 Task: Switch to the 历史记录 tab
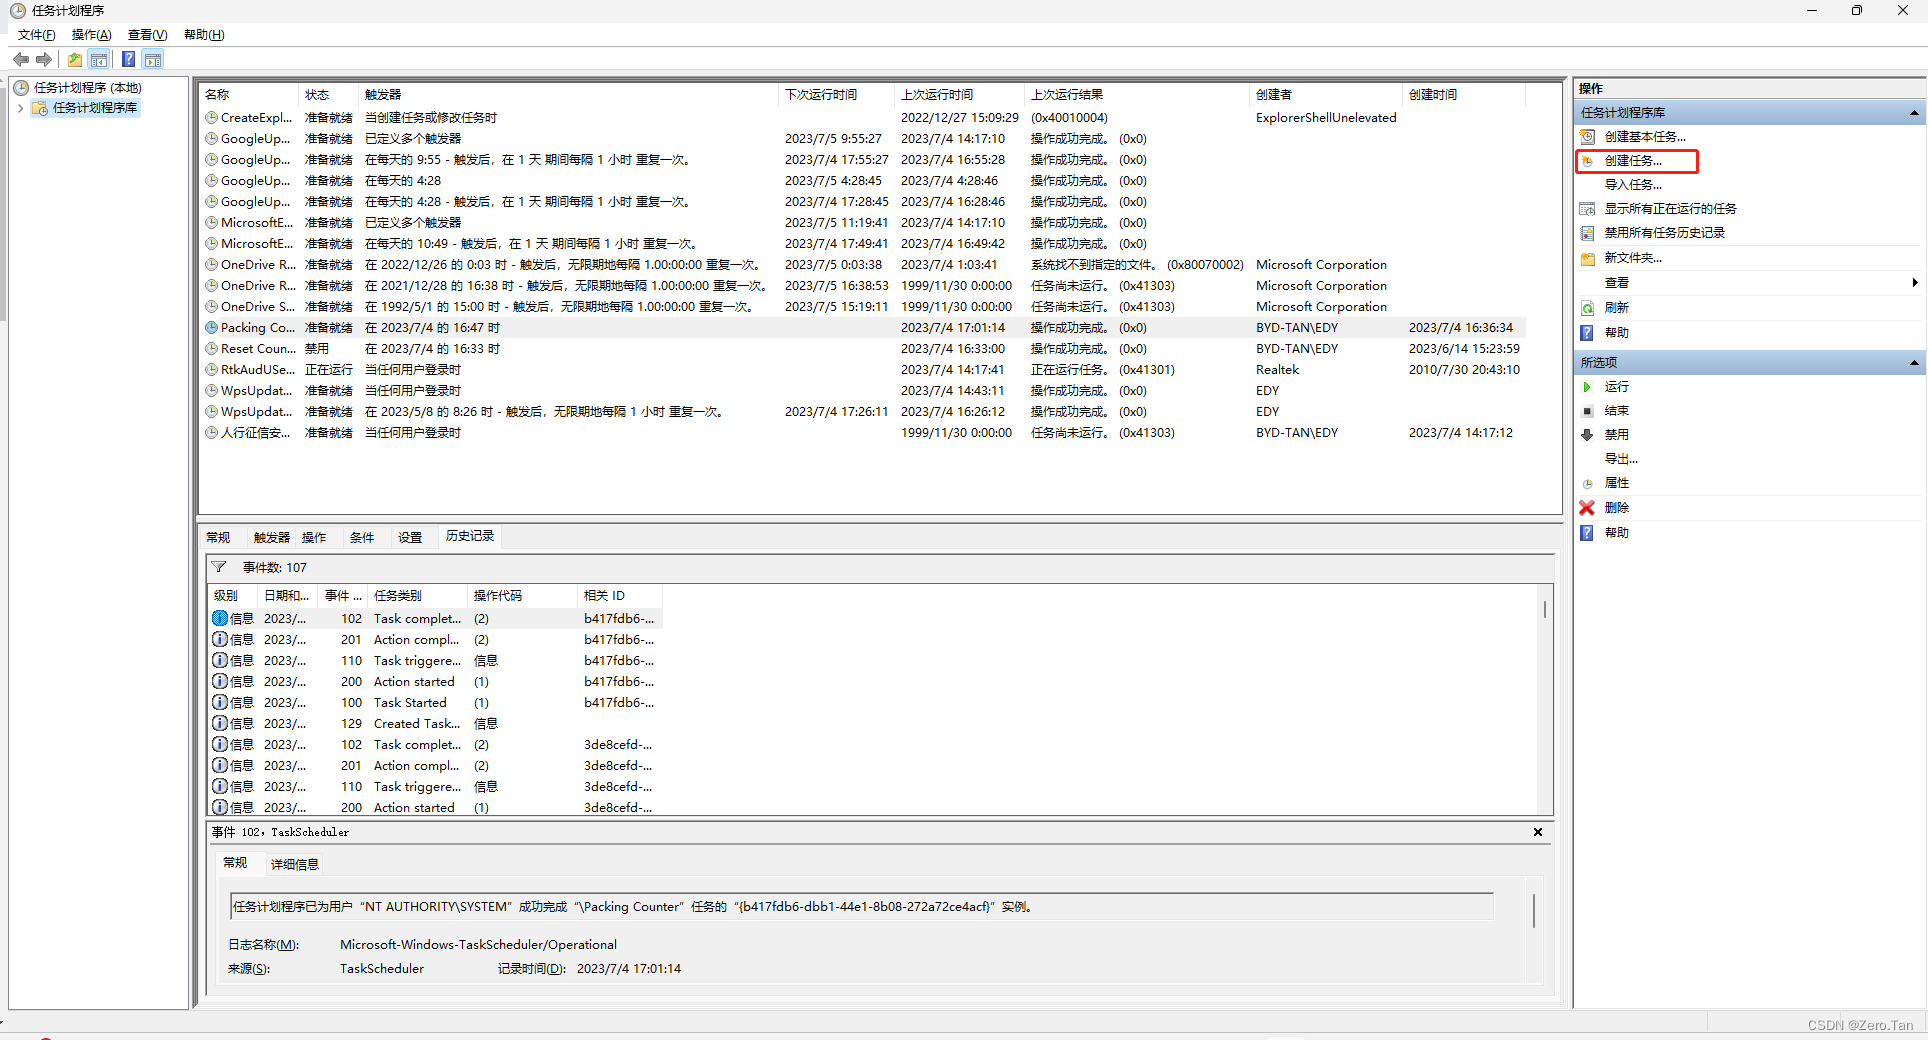coord(470,537)
